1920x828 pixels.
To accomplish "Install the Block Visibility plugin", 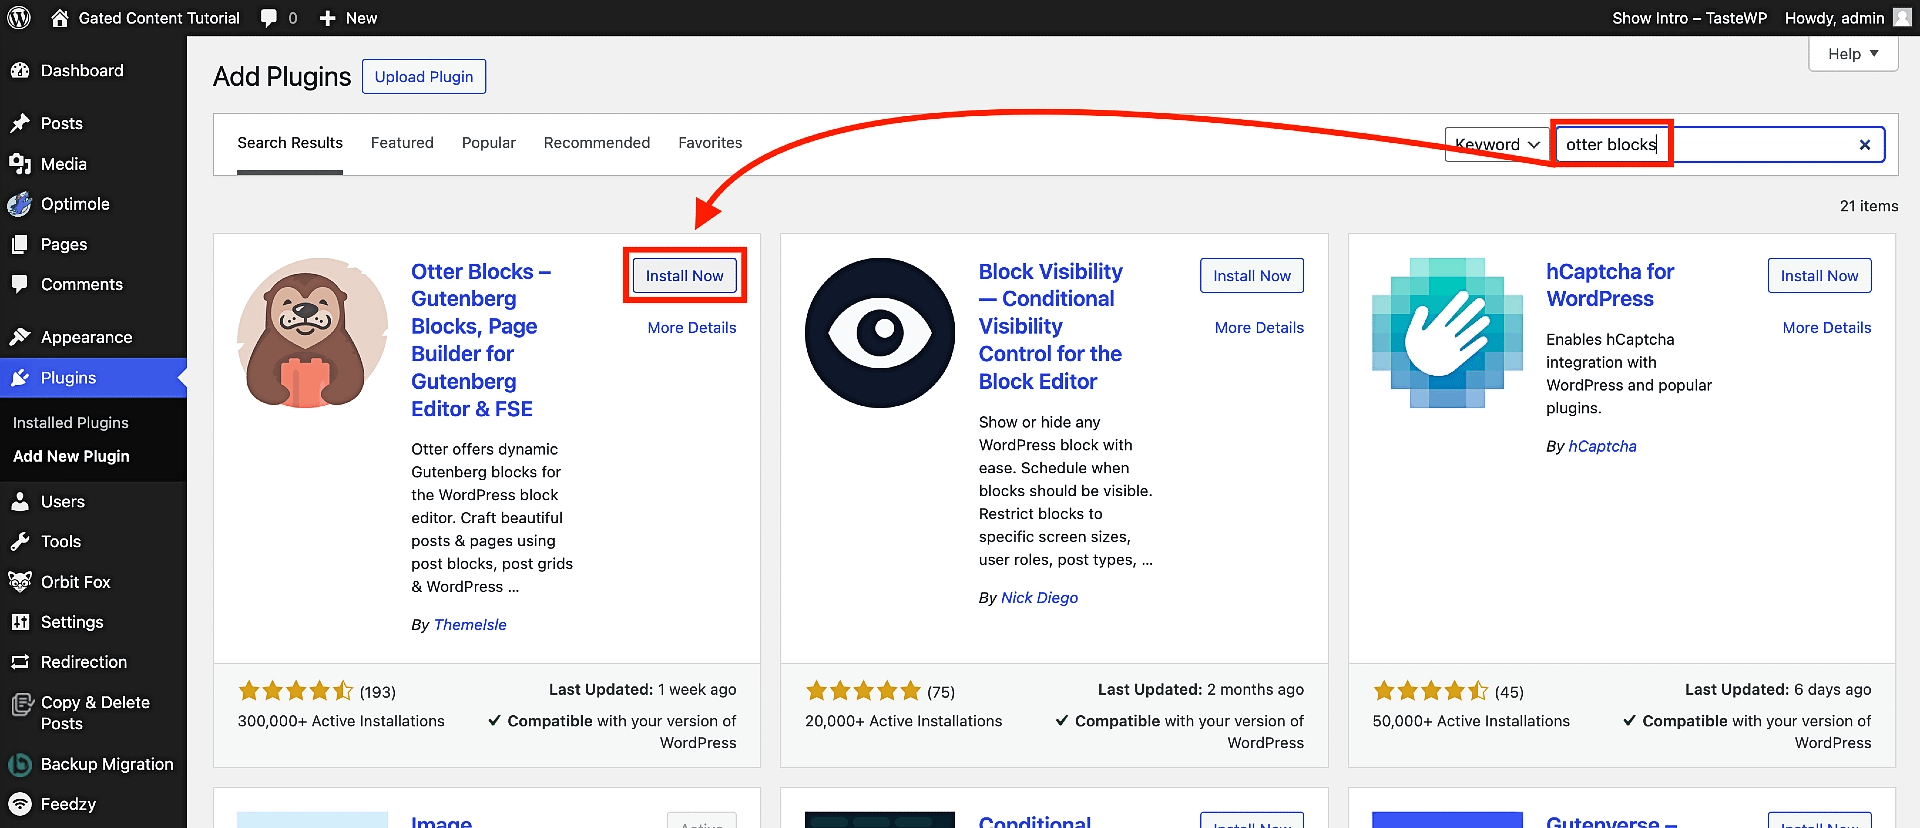I will [1252, 276].
